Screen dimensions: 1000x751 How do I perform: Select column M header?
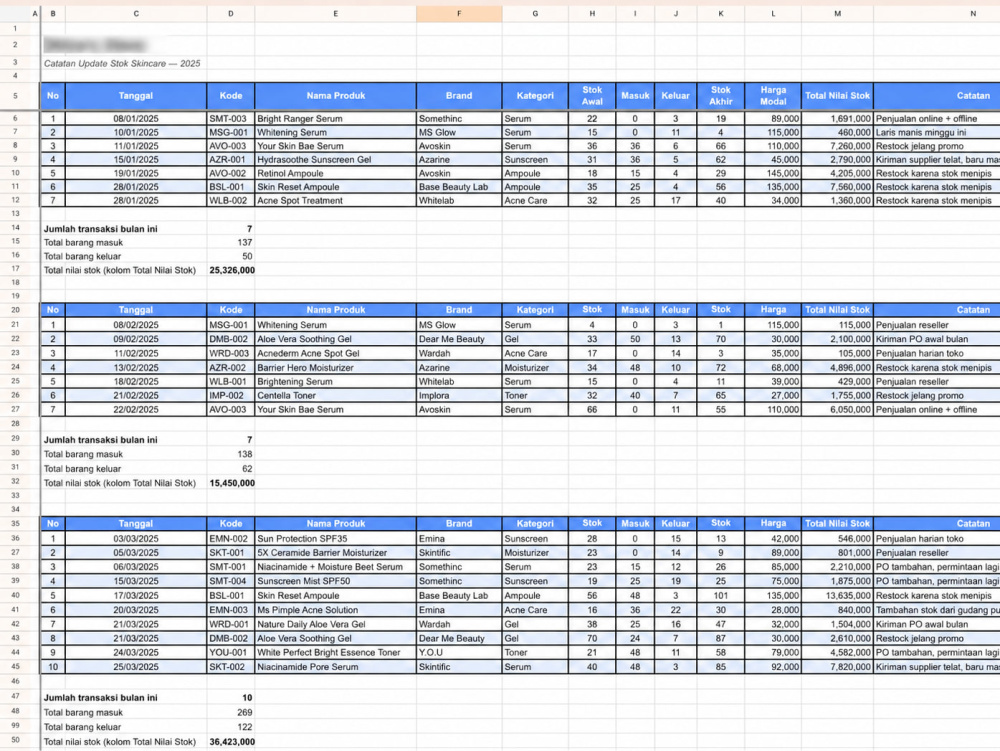[837, 13]
